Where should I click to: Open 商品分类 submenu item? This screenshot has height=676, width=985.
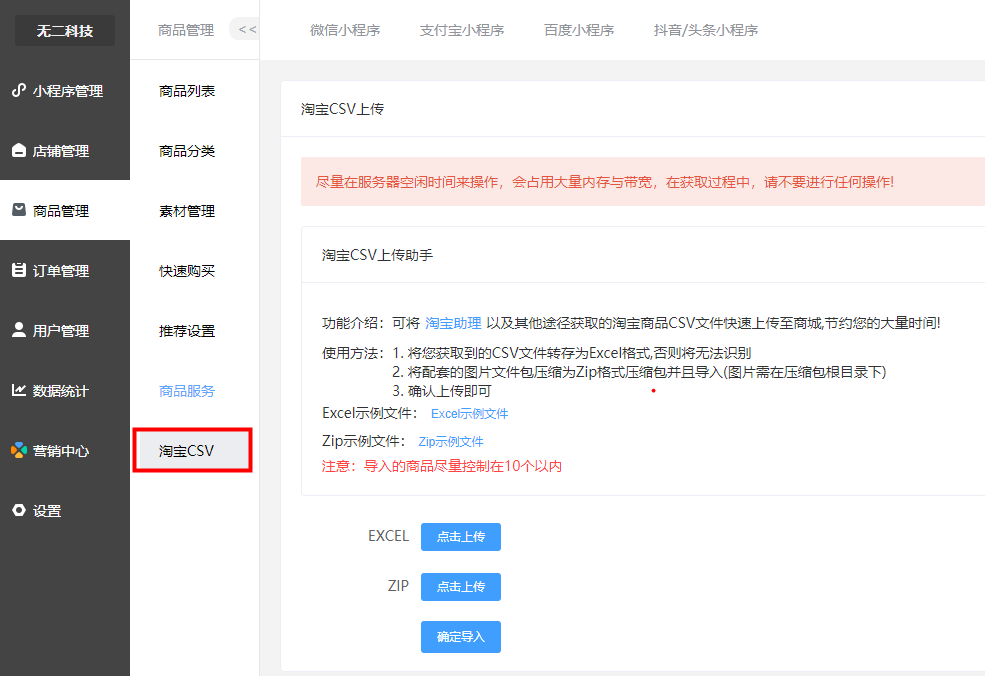[x=187, y=151]
